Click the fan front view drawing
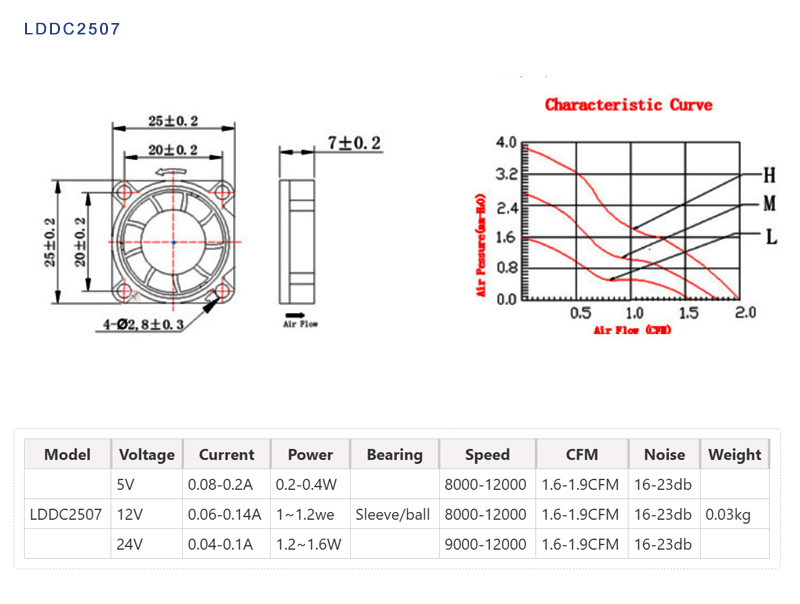This screenshot has width=800, height=604. [x=174, y=242]
